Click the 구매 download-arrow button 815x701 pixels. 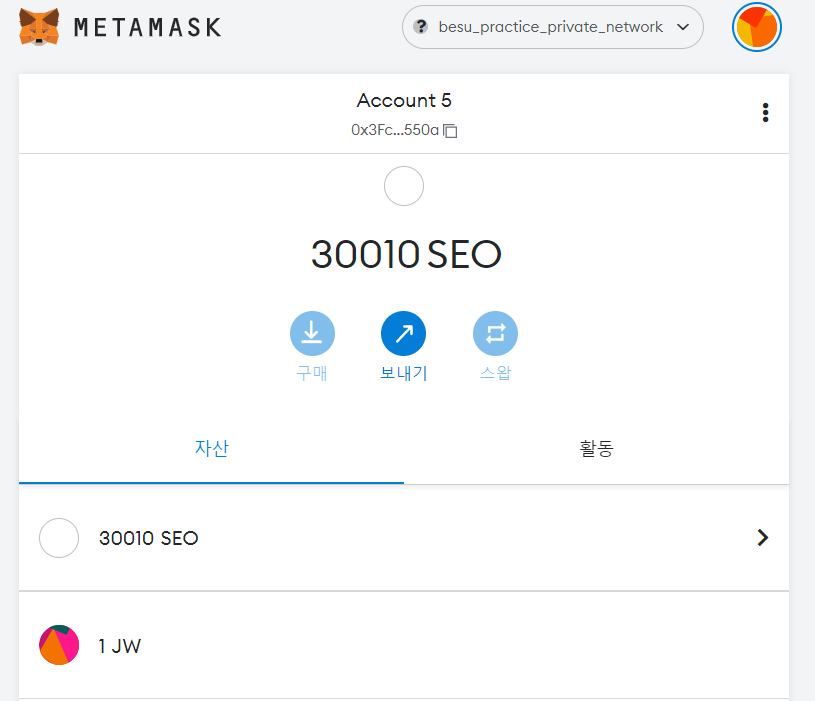[x=312, y=334]
